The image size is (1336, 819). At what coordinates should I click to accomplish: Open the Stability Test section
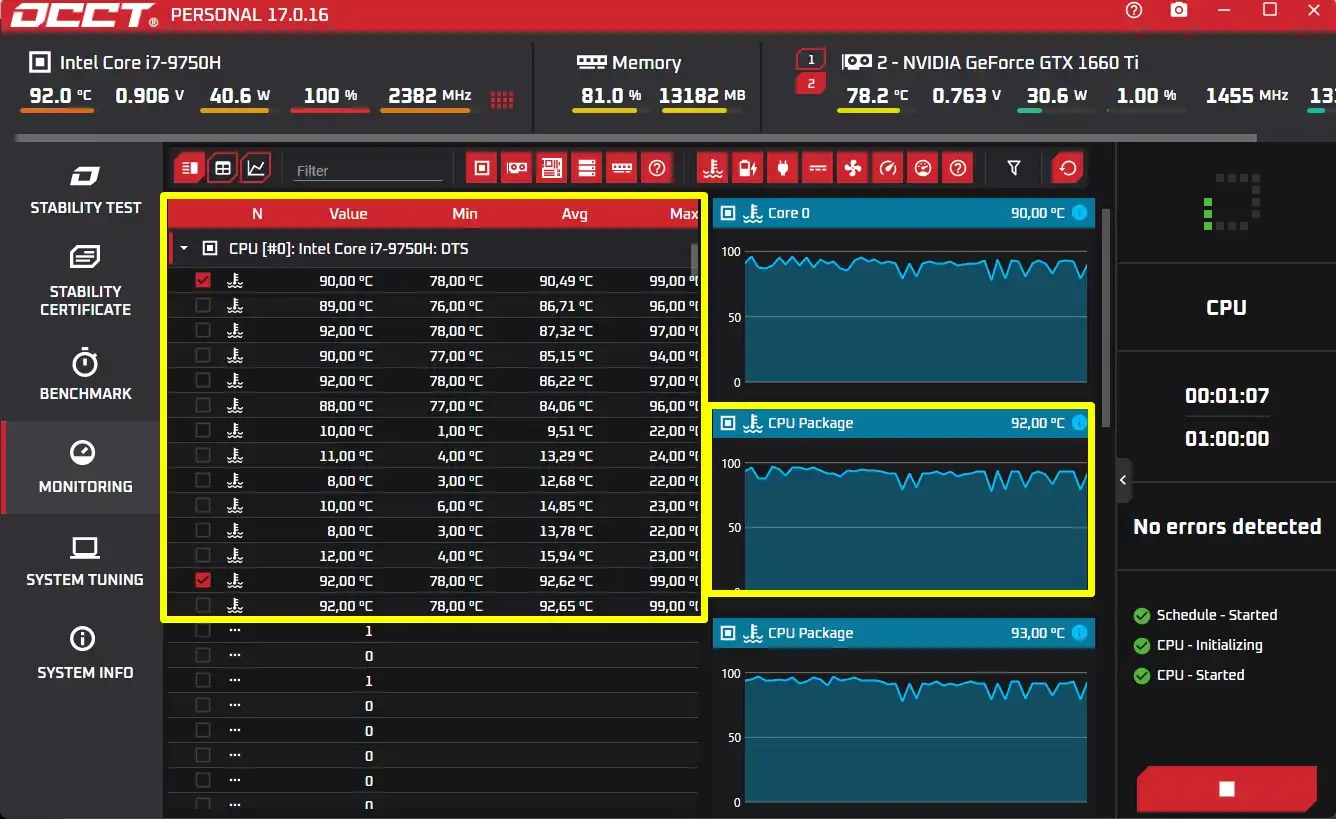coord(85,190)
